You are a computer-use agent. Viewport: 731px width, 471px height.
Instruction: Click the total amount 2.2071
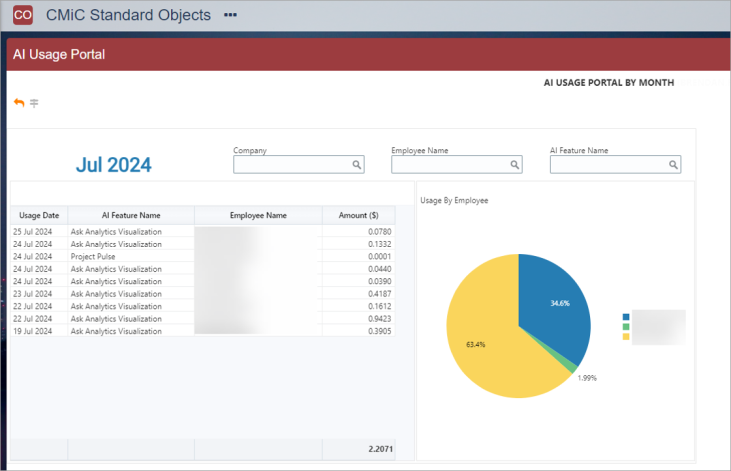pyautogui.click(x=380, y=449)
